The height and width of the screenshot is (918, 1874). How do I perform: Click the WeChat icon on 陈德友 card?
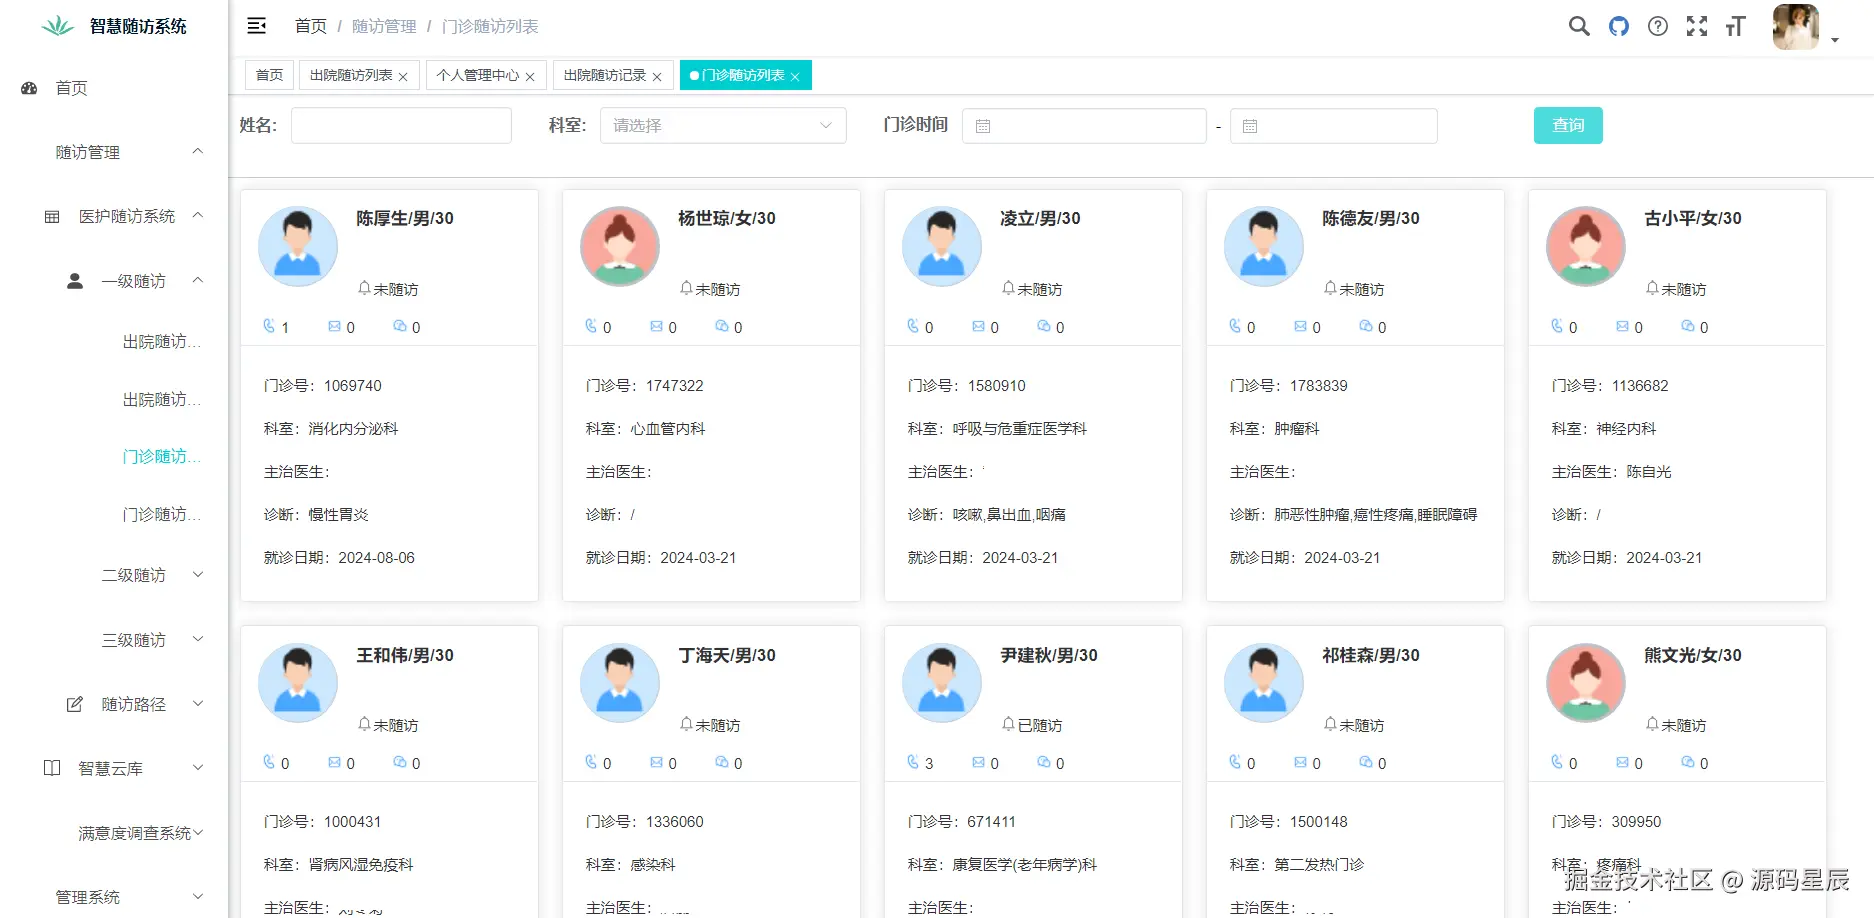[1366, 326]
